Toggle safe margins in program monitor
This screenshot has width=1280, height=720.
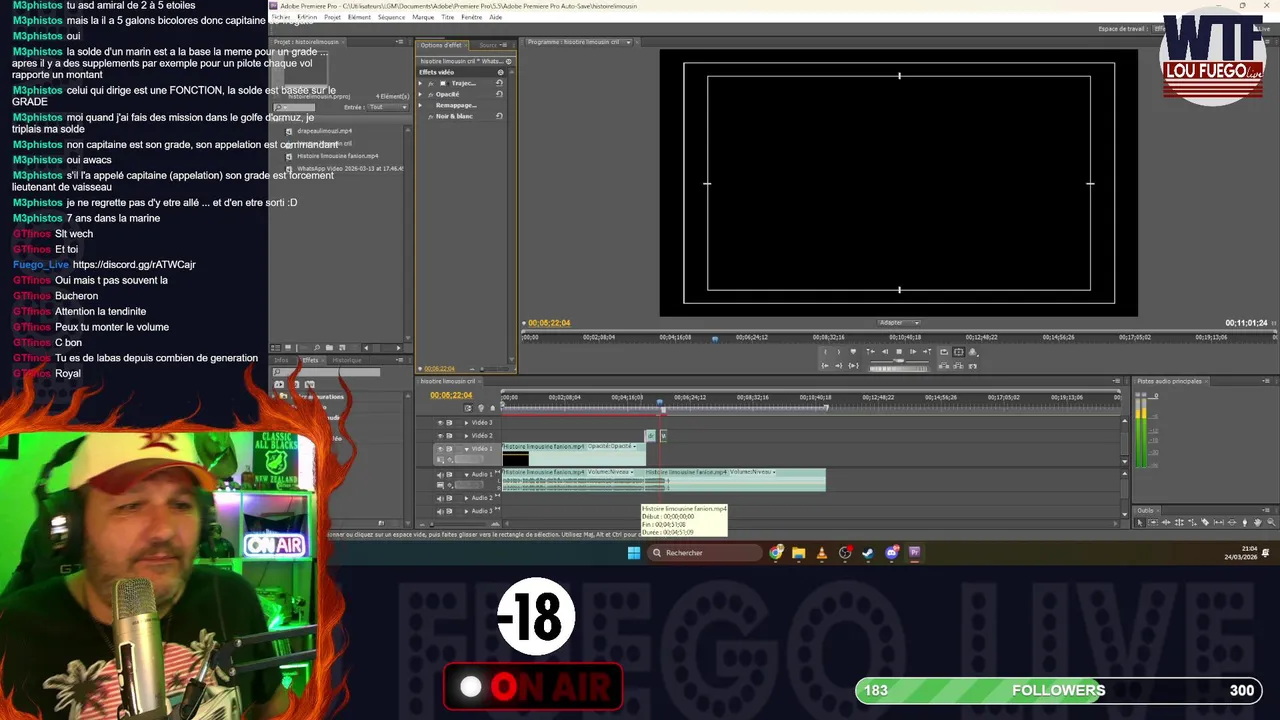[x=958, y=352]
